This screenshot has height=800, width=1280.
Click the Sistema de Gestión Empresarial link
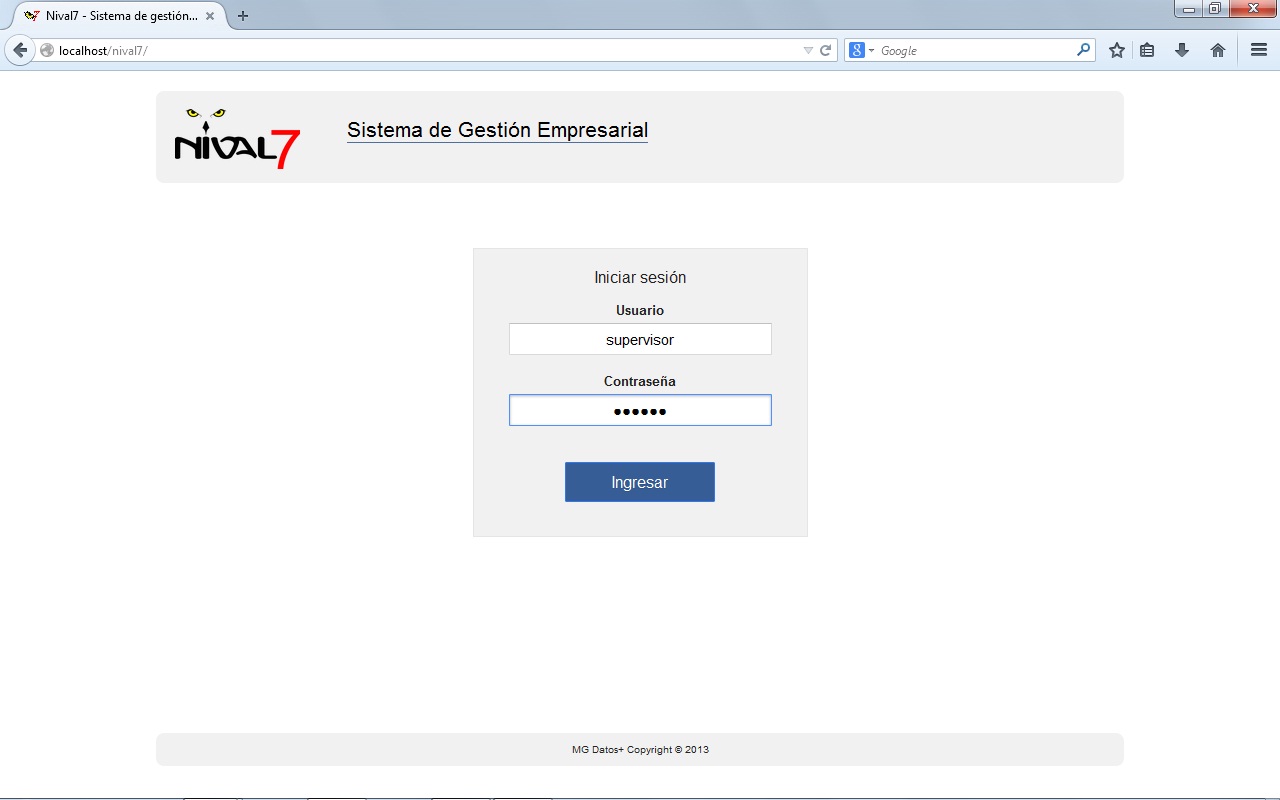[x=497, y=130]
